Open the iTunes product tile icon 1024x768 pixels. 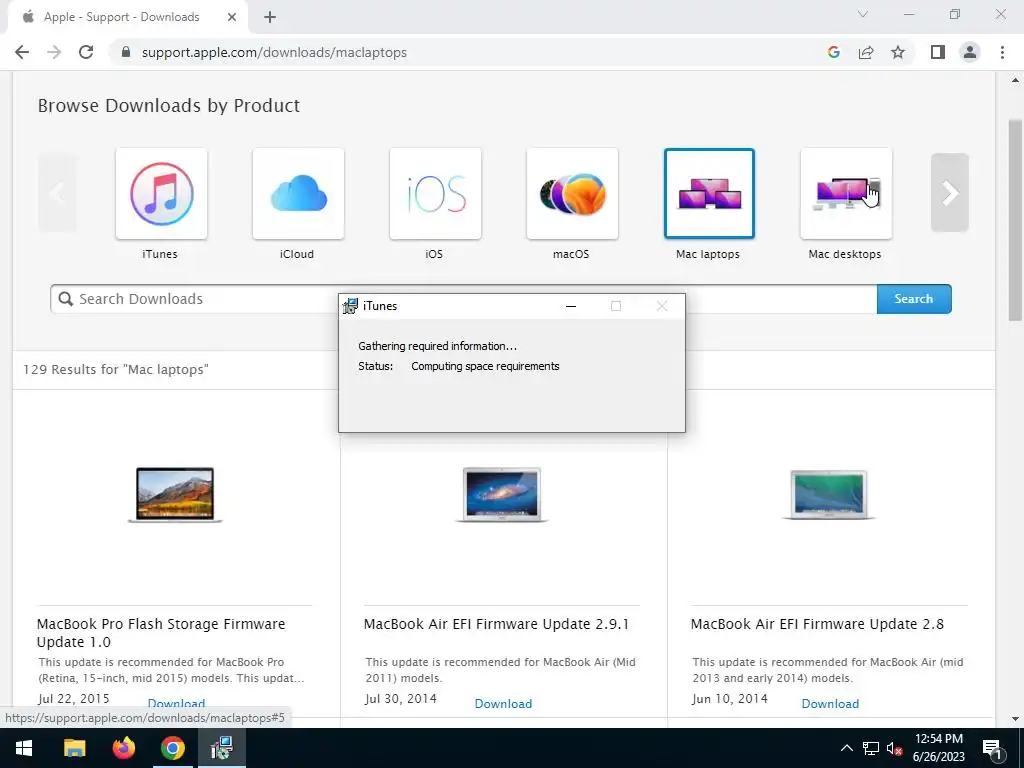(x=161, y=193)
